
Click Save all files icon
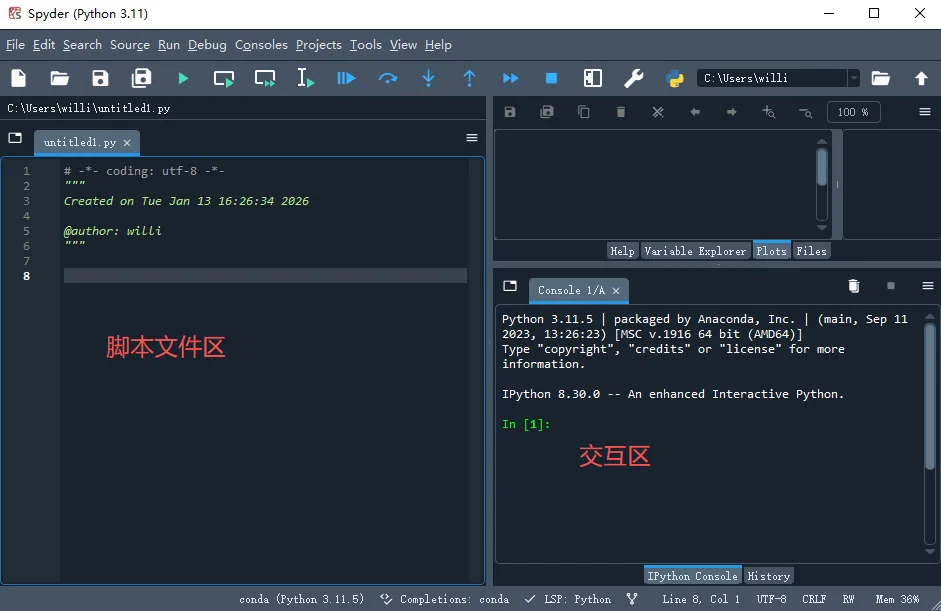[141, 78]
